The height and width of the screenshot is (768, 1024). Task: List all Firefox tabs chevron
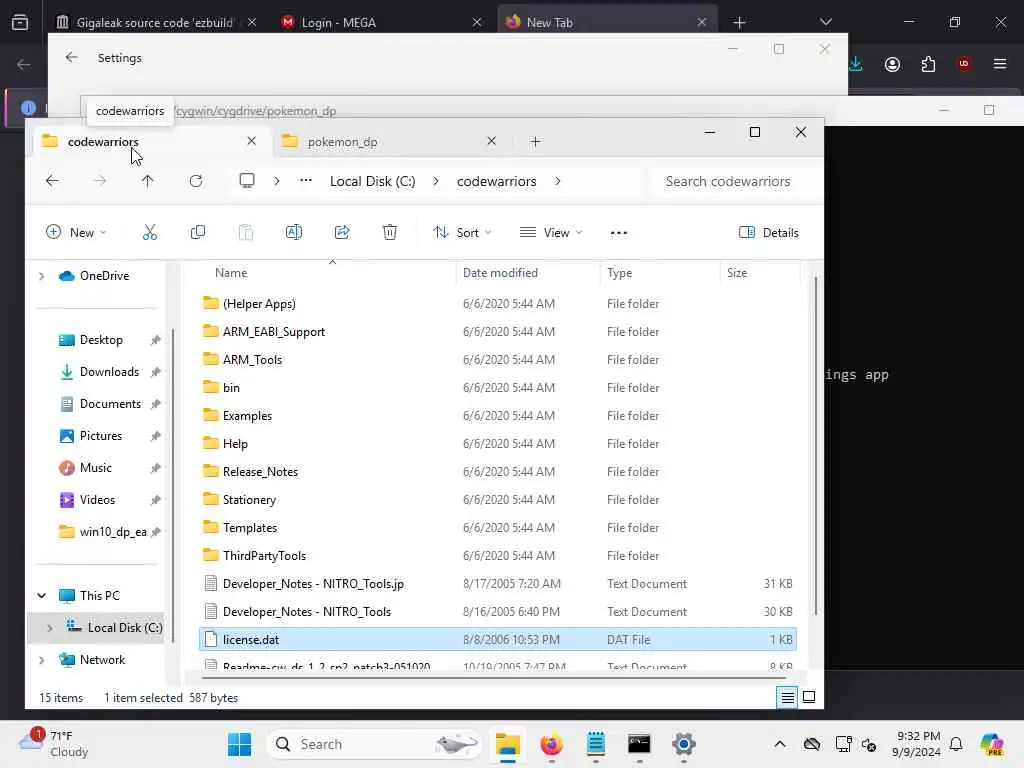pyautogui.click(x=825, y=22)
